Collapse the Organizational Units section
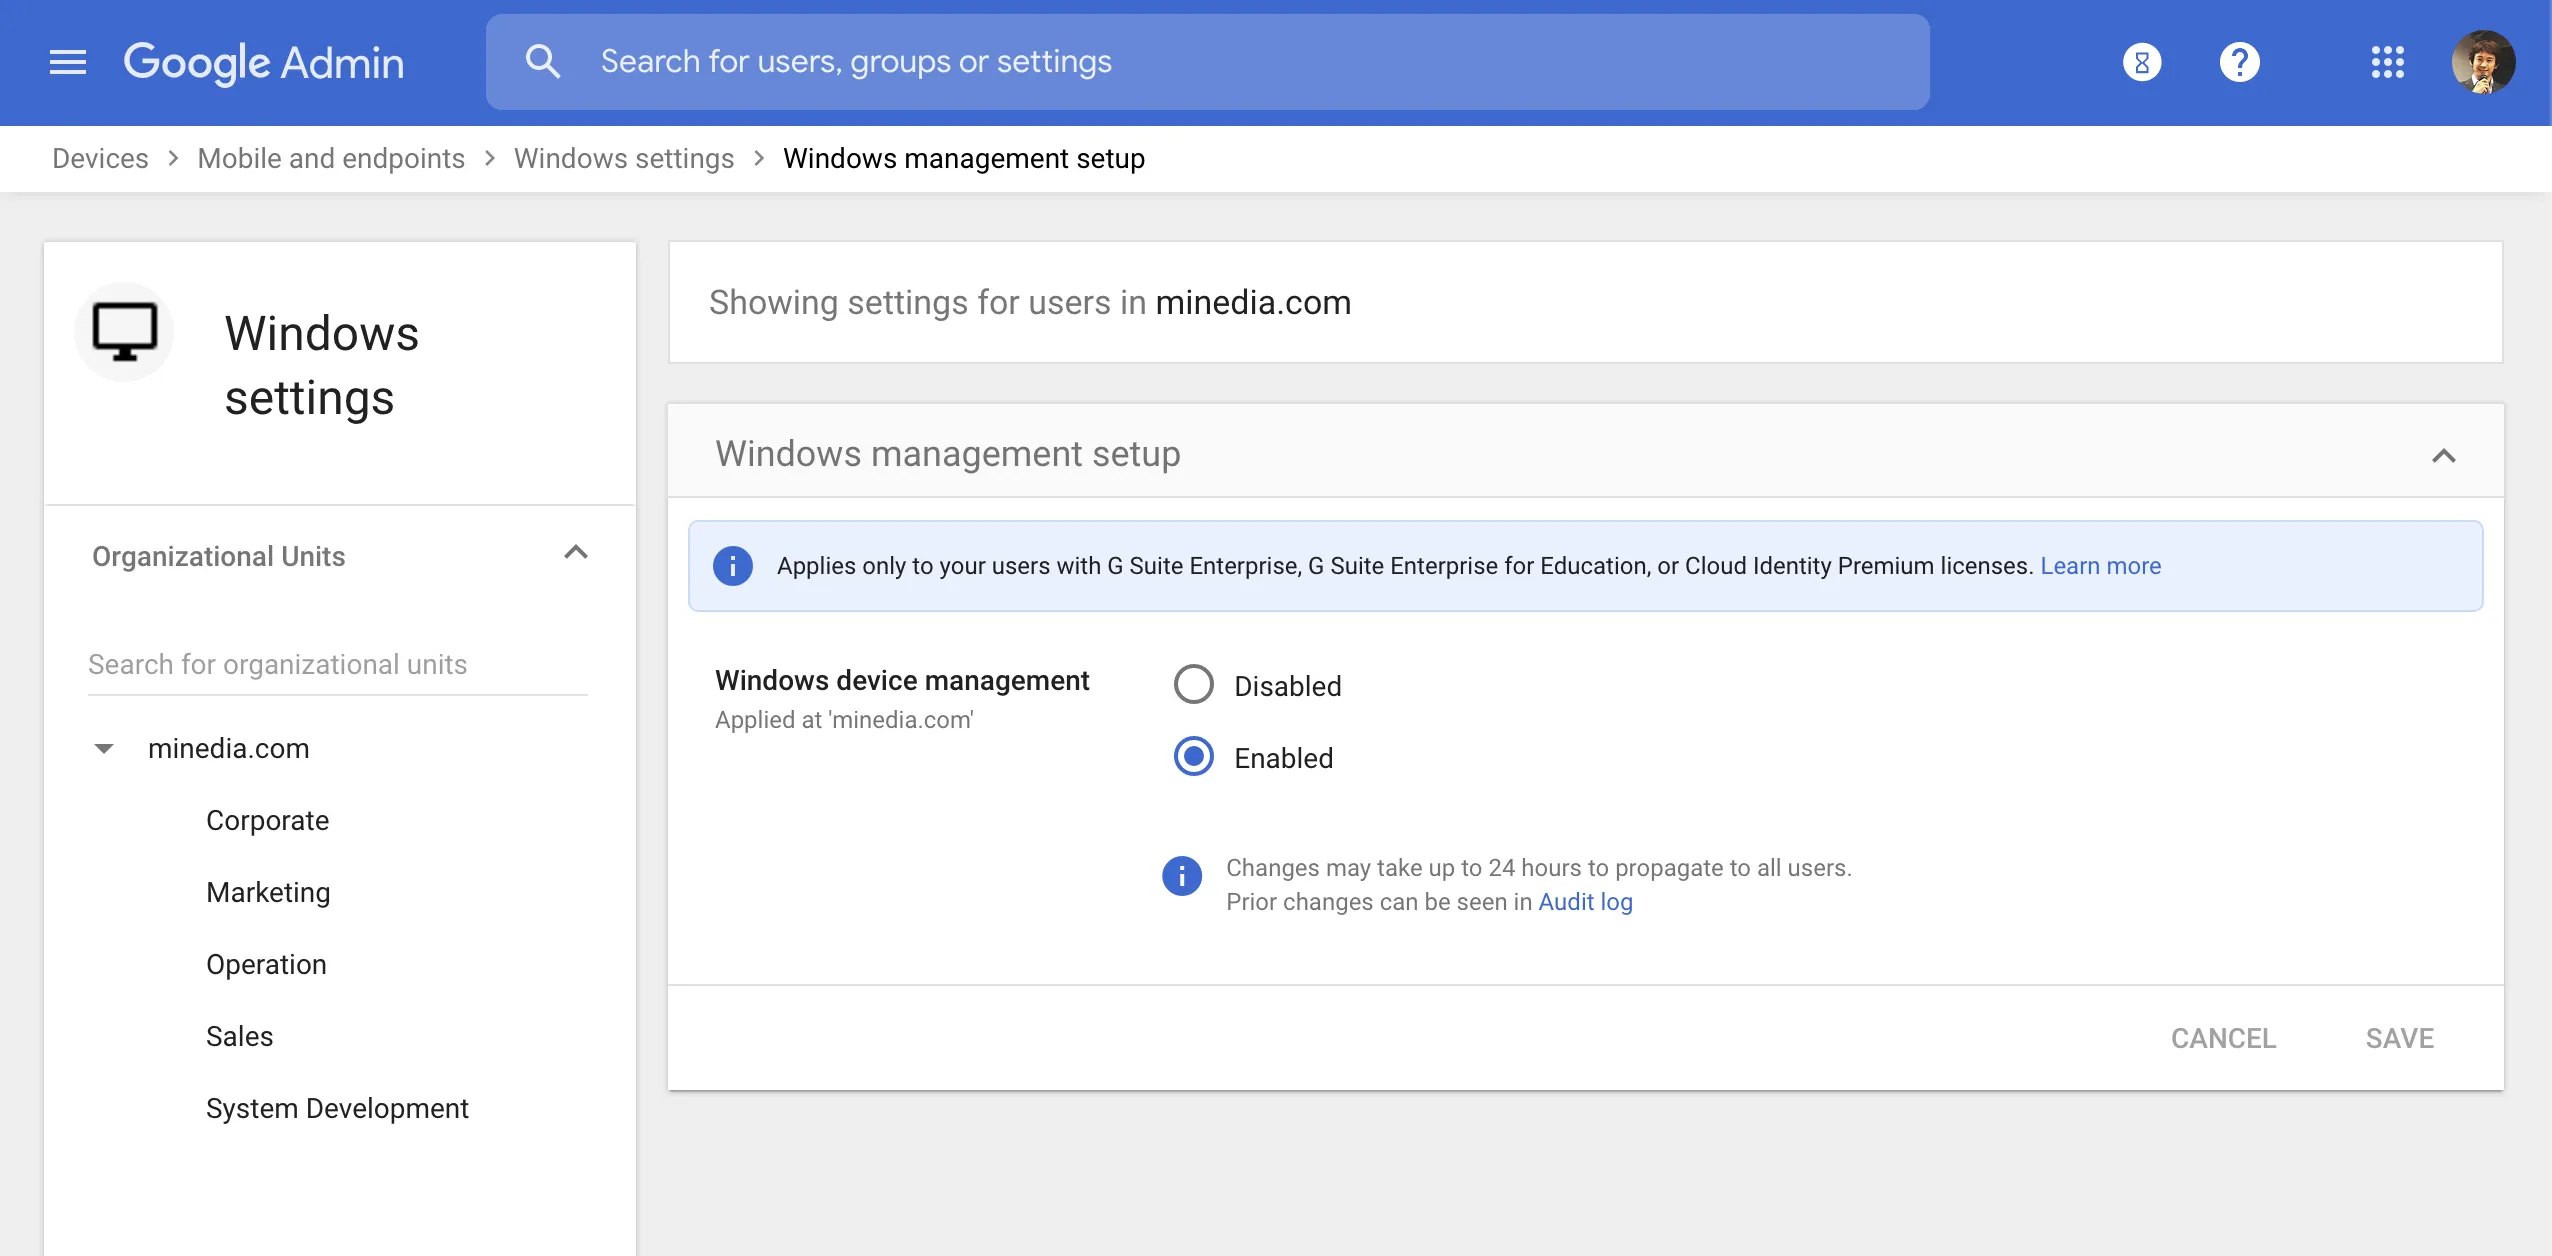 (576, 553)
